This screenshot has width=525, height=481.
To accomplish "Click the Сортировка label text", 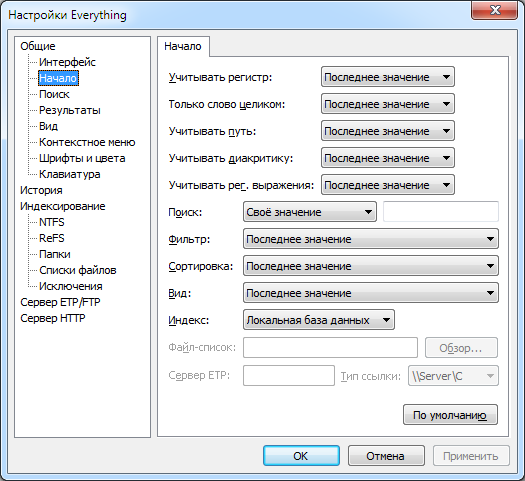I will (x=200, y=266).
